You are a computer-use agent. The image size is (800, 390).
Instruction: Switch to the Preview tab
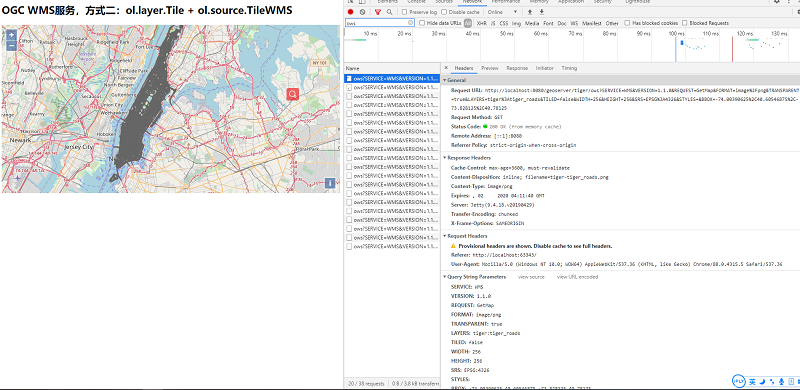[x=490, y=68]
